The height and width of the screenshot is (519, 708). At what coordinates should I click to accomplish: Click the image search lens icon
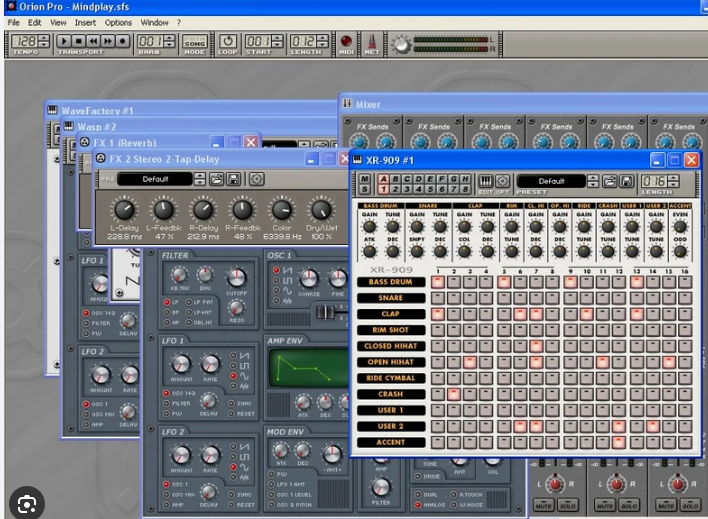pos(27,504)
